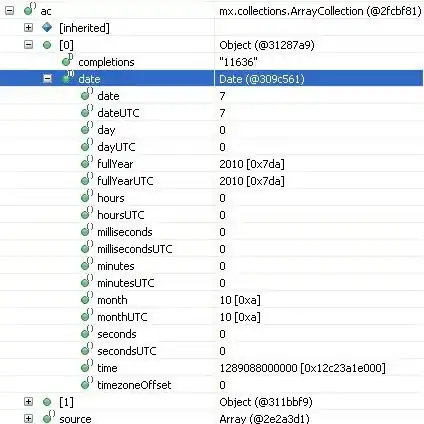Select the timezoneOffset property name
The image size is (424, 424).
coord(134,385)
